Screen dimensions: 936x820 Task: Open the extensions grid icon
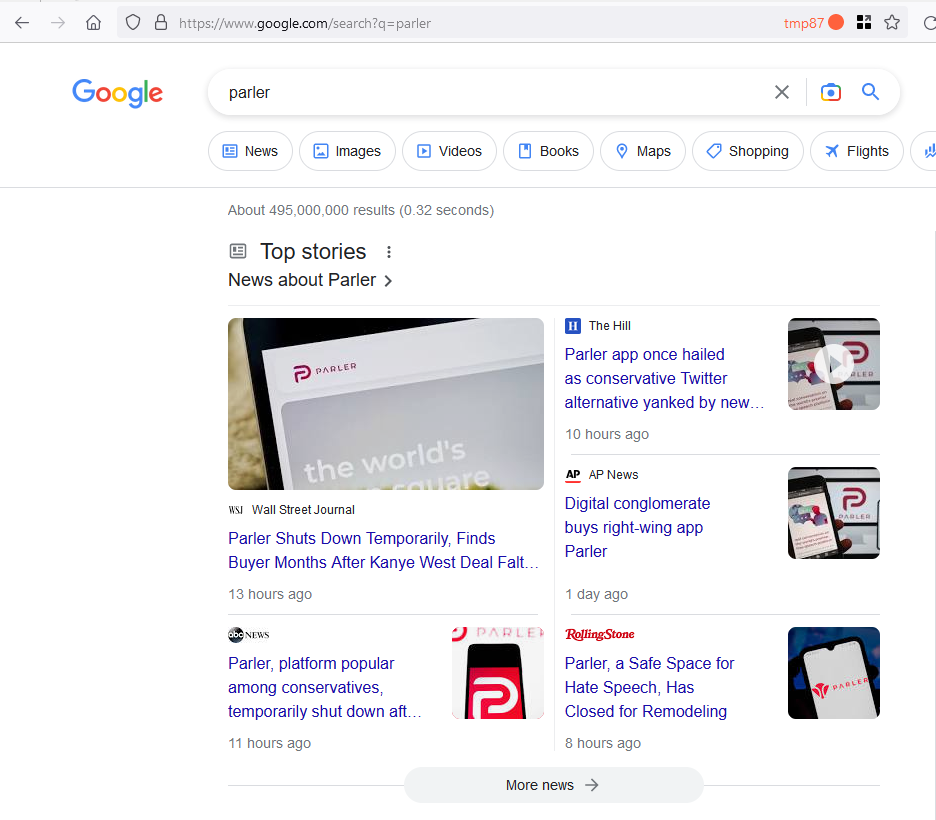point(863,23)
